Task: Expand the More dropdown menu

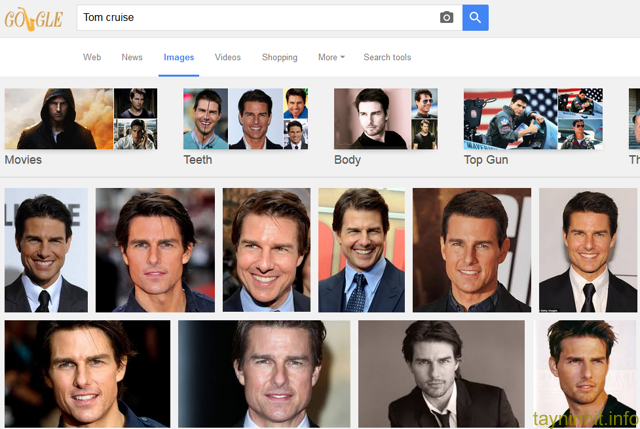Action: pyautogui.click(x=331, y=57)
